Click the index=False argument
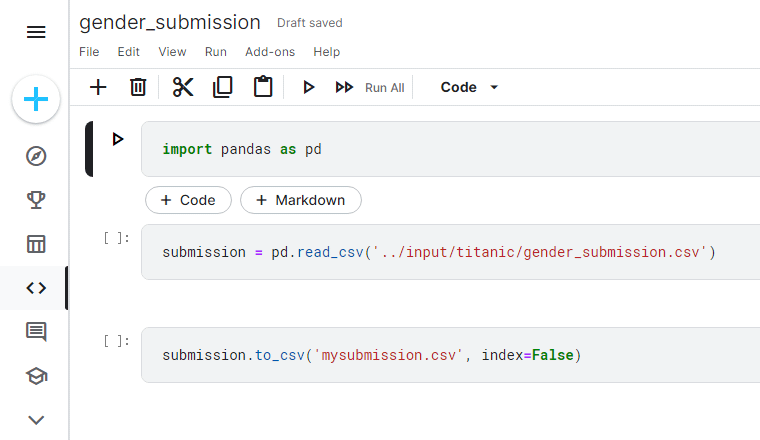This screenshot has width=760, height=440. [x=527, y=355]
